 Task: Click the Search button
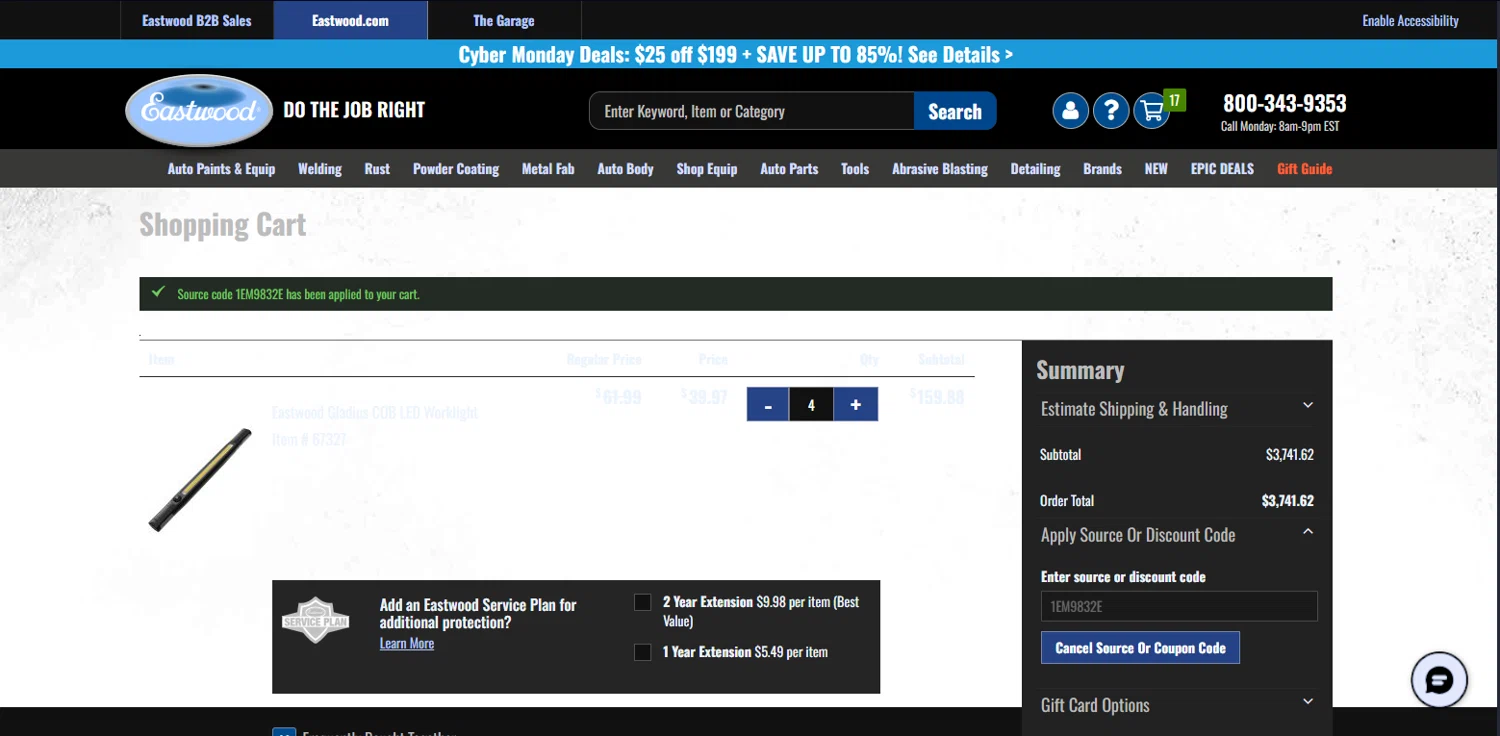coord(955,111)
